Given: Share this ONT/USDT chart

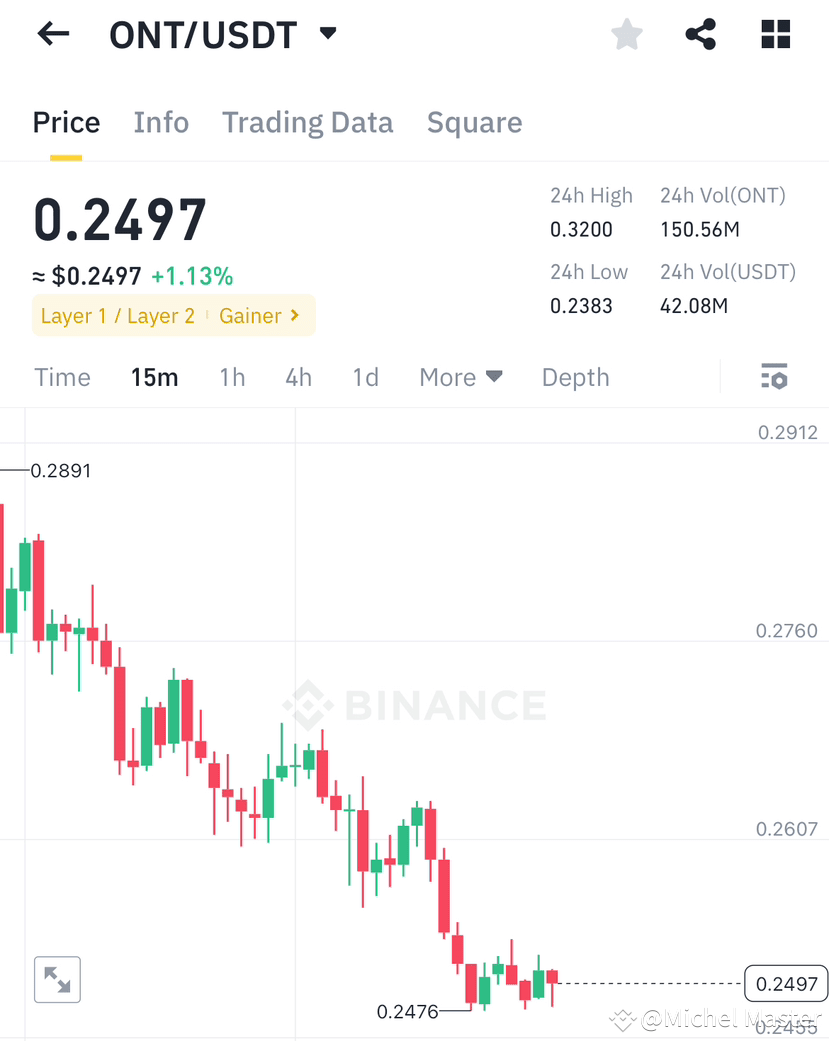Looking at the screenshot, I should tap(701, 34).
